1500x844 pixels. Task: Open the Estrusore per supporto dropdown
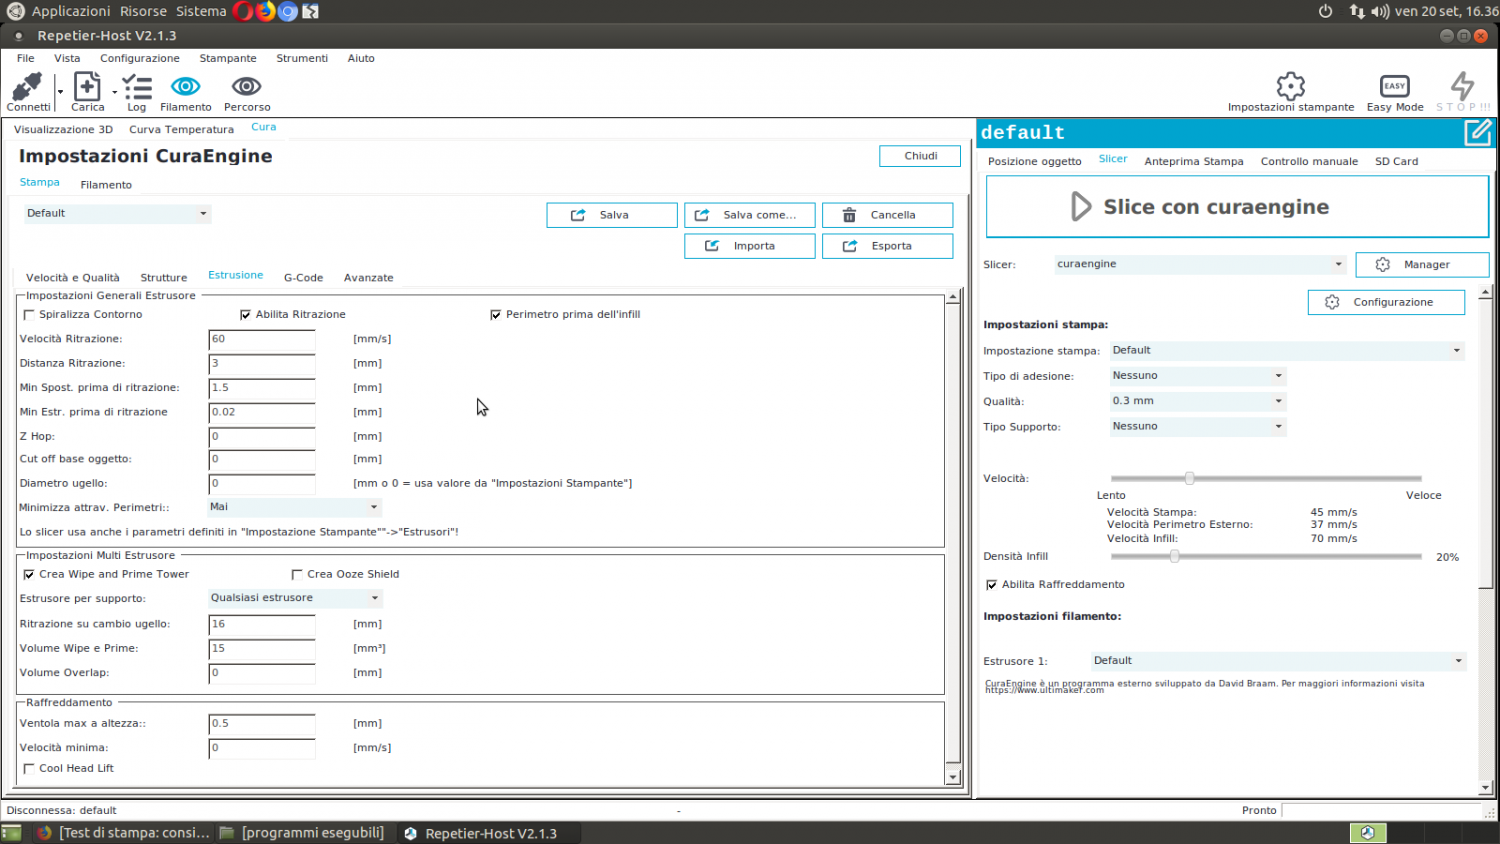coord(294,598)
